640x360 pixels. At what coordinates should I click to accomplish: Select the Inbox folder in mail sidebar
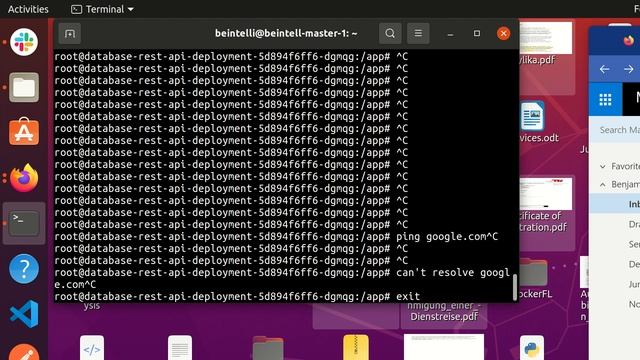tap(615, 204)
